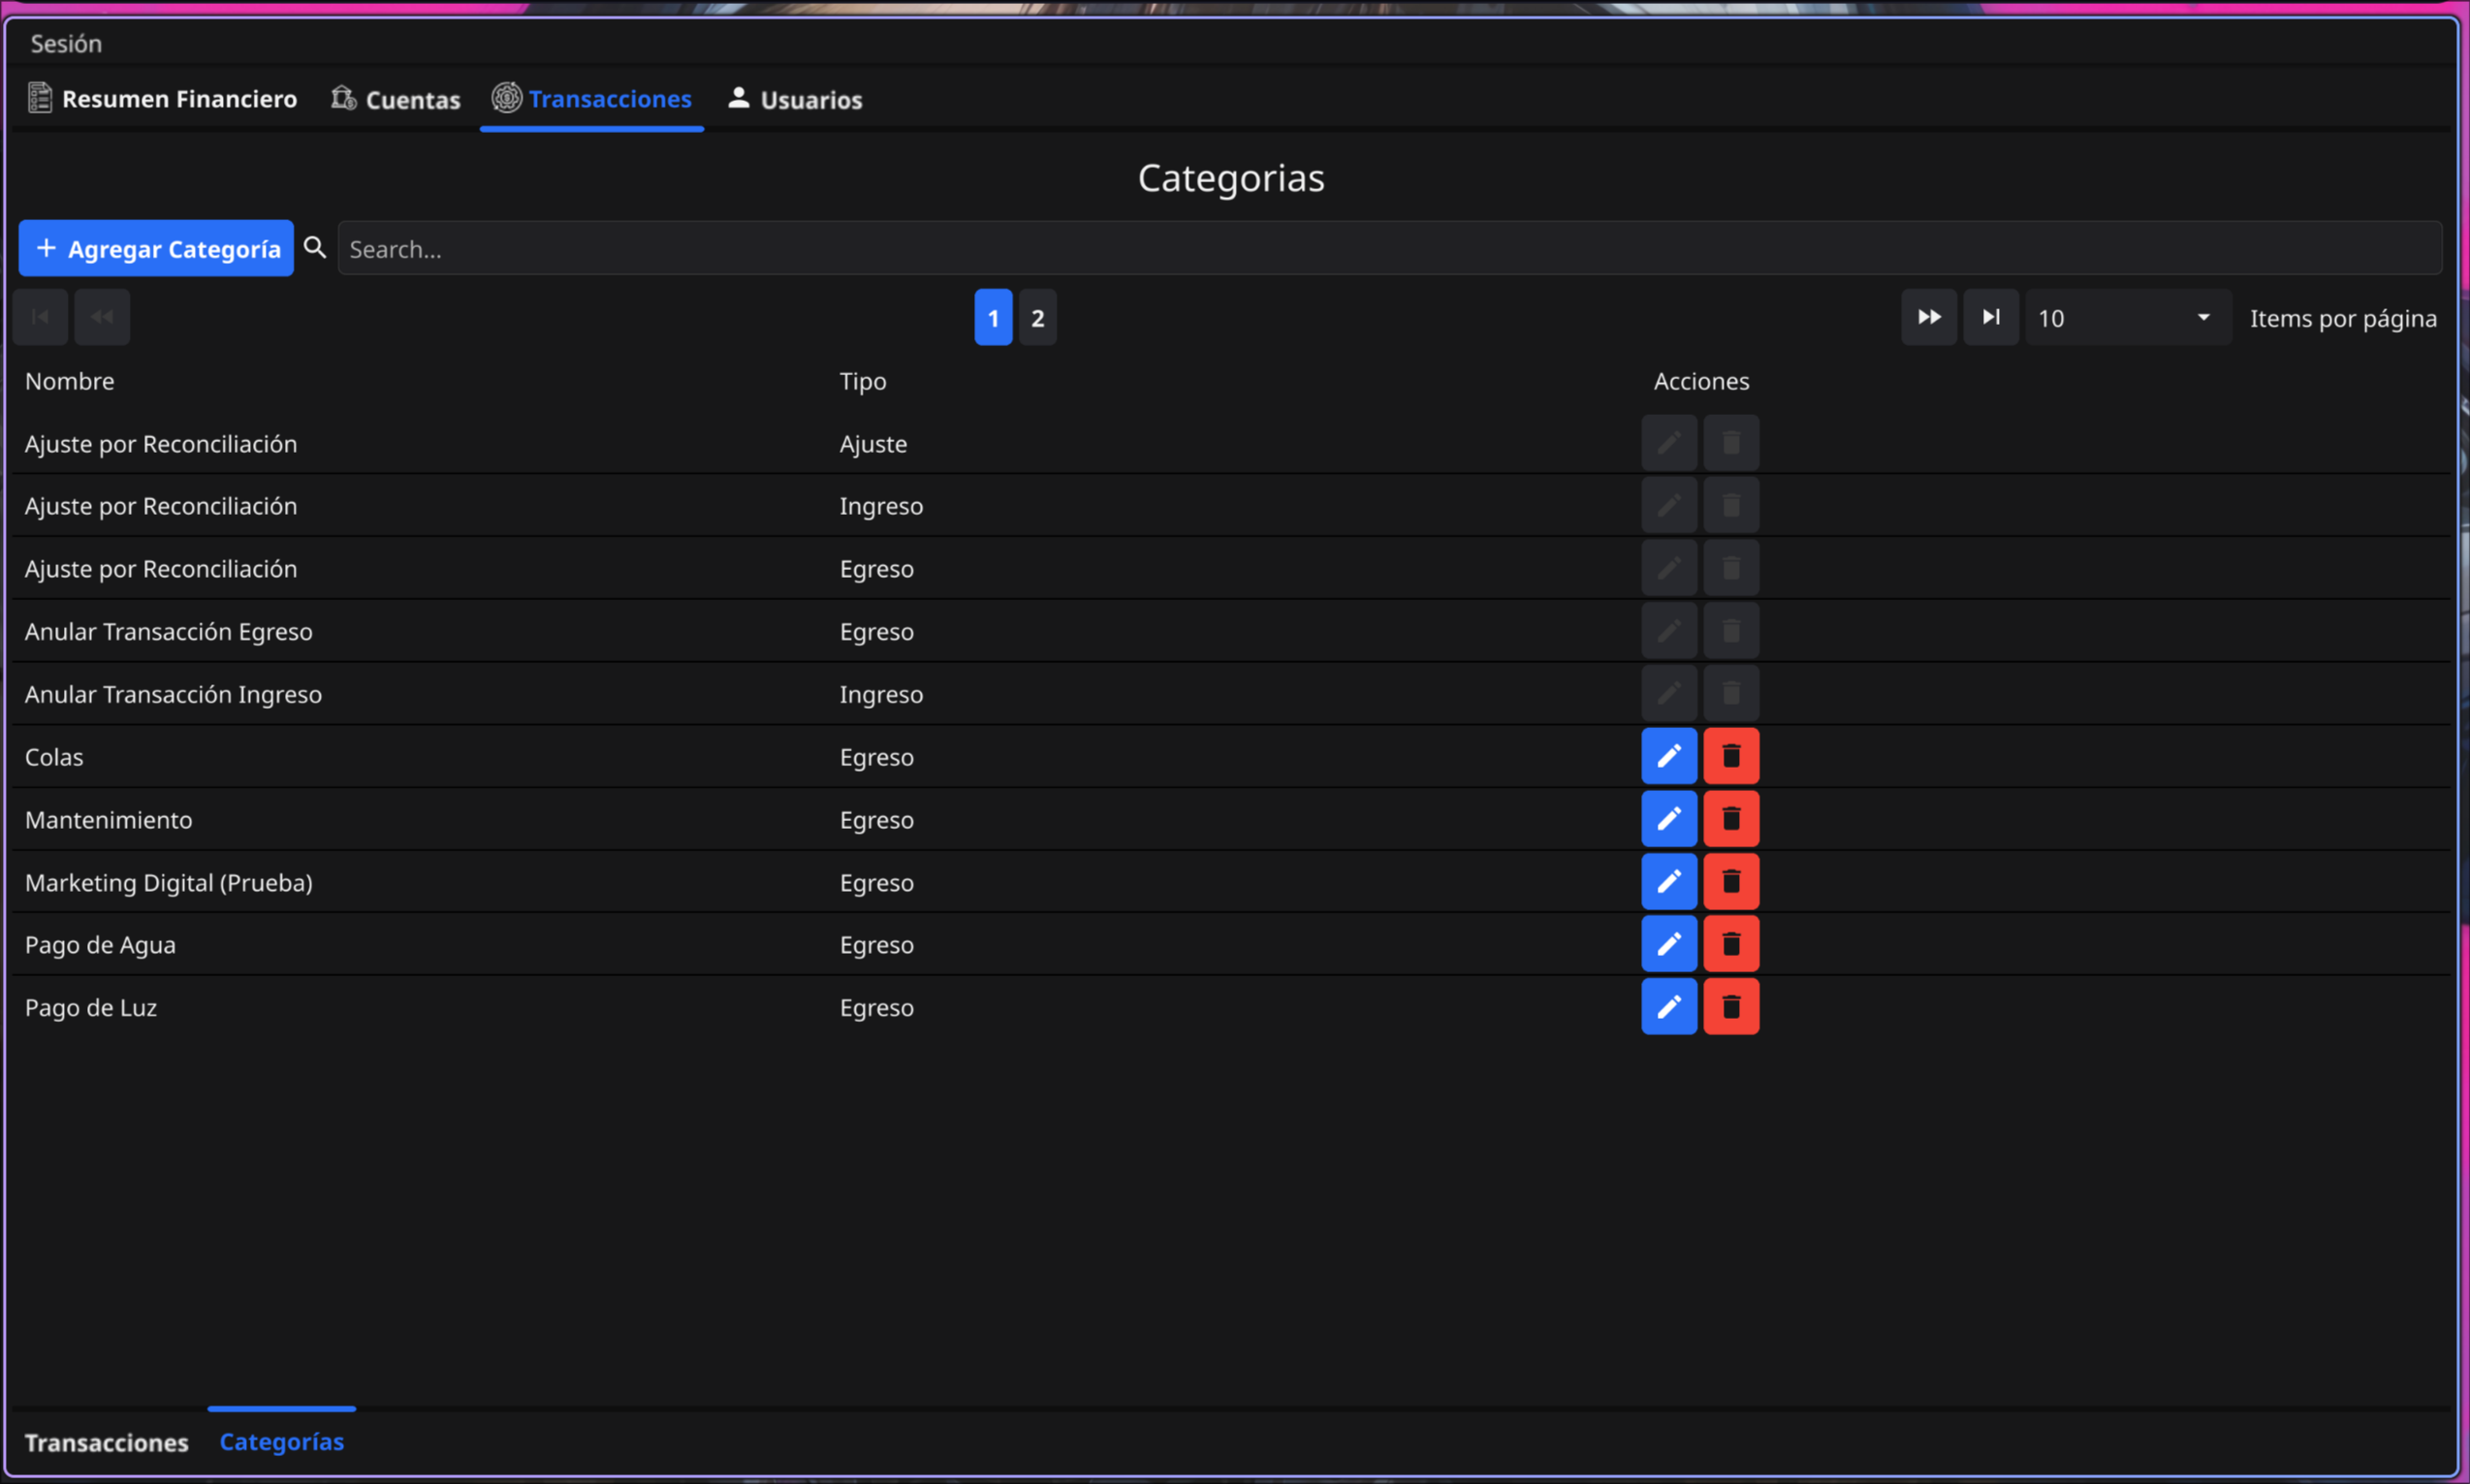Viewport: 2470px width, 1484px height.
Task: Advance pages with the fast-forward icon
Action: pos(1929,317)
